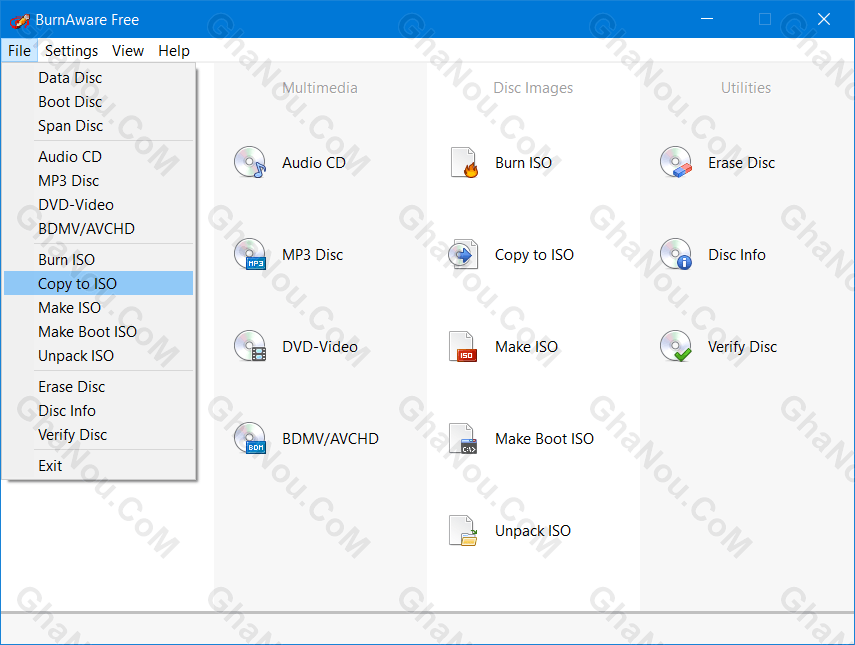Image resolution: width=855 pixels, height=645 pixels.
Task: Choose Make ISO in the File menu
Action: click(99, 308)
